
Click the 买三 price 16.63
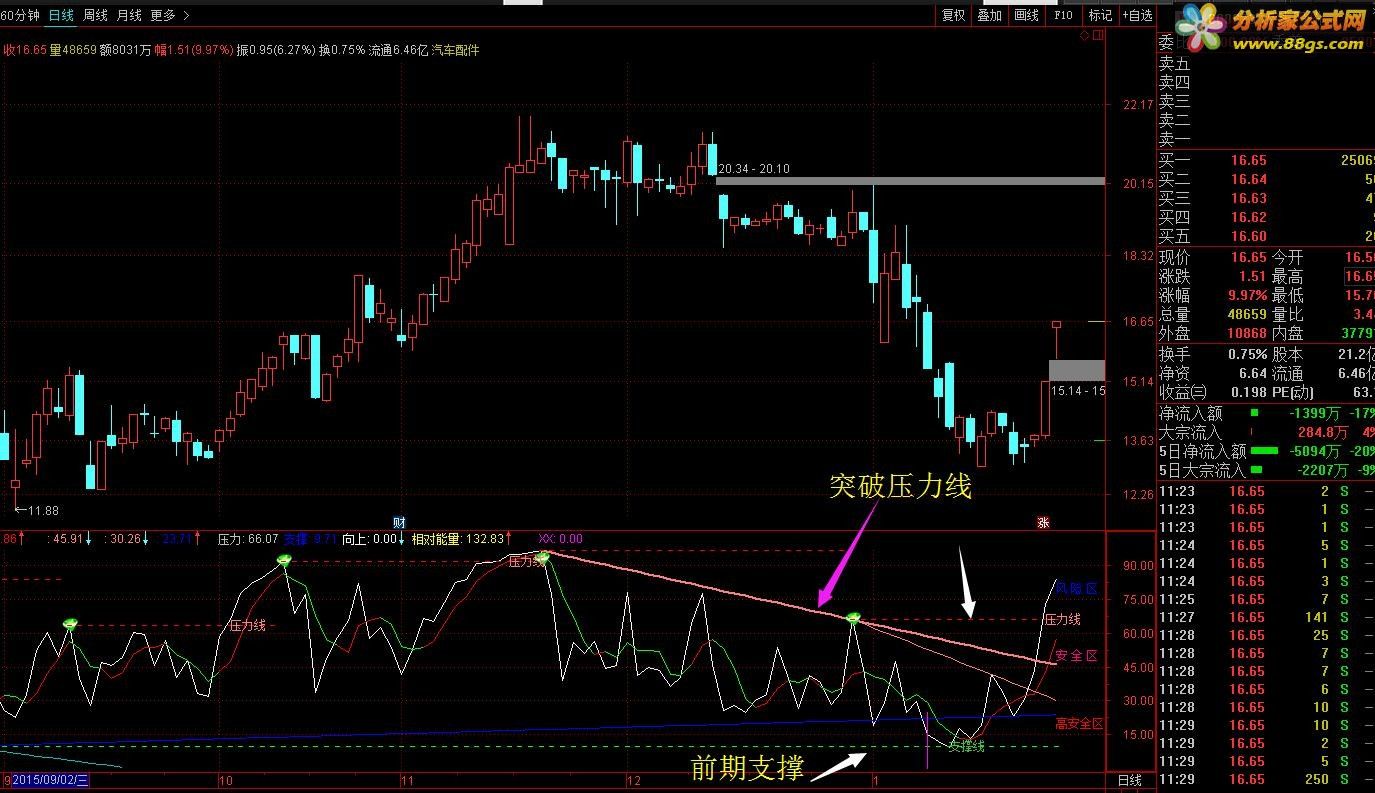coord(1248,199)
